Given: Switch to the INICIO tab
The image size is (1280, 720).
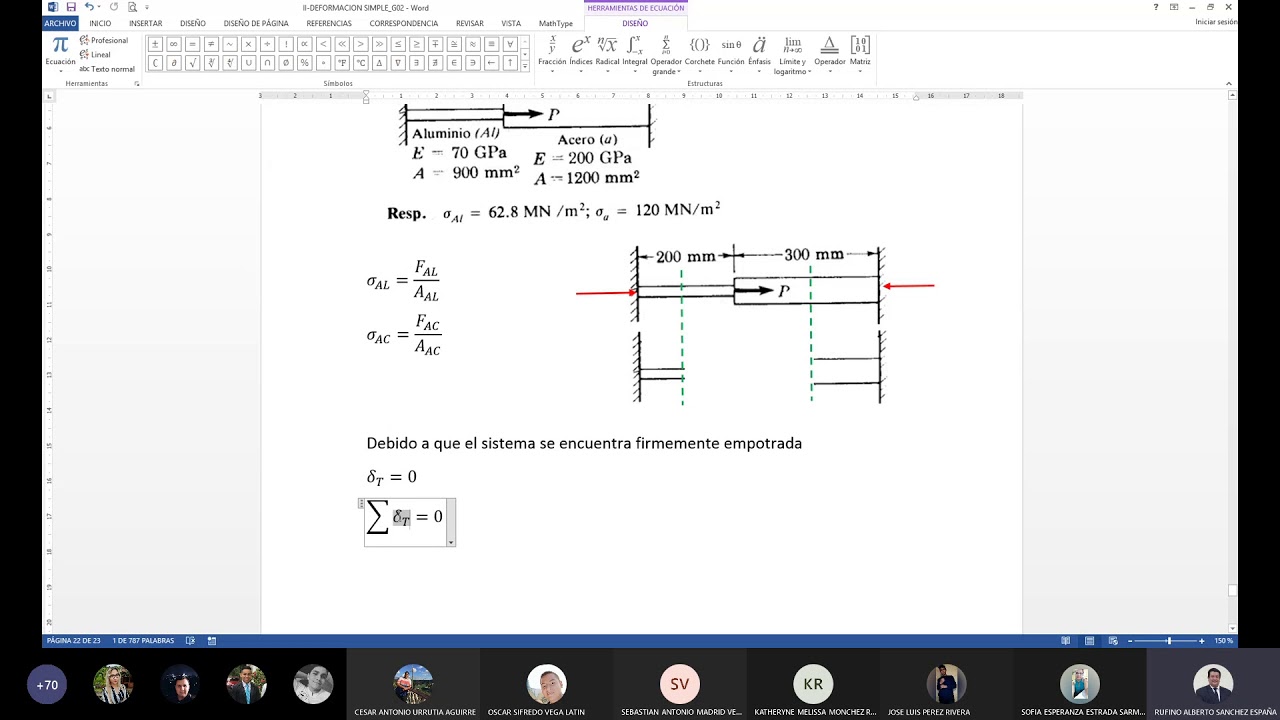Looking at the screenshot, I should click(x=100, y=23).
